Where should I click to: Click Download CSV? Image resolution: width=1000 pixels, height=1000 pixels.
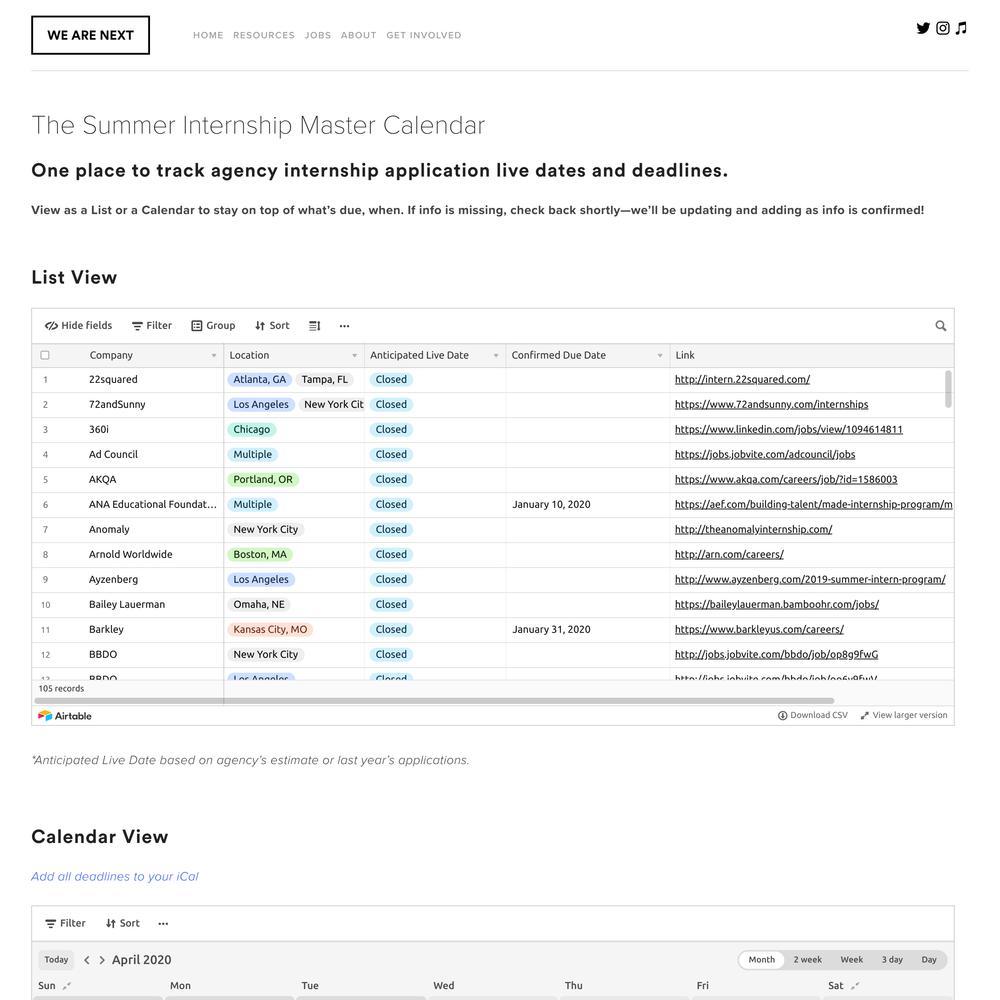[813, 716]
